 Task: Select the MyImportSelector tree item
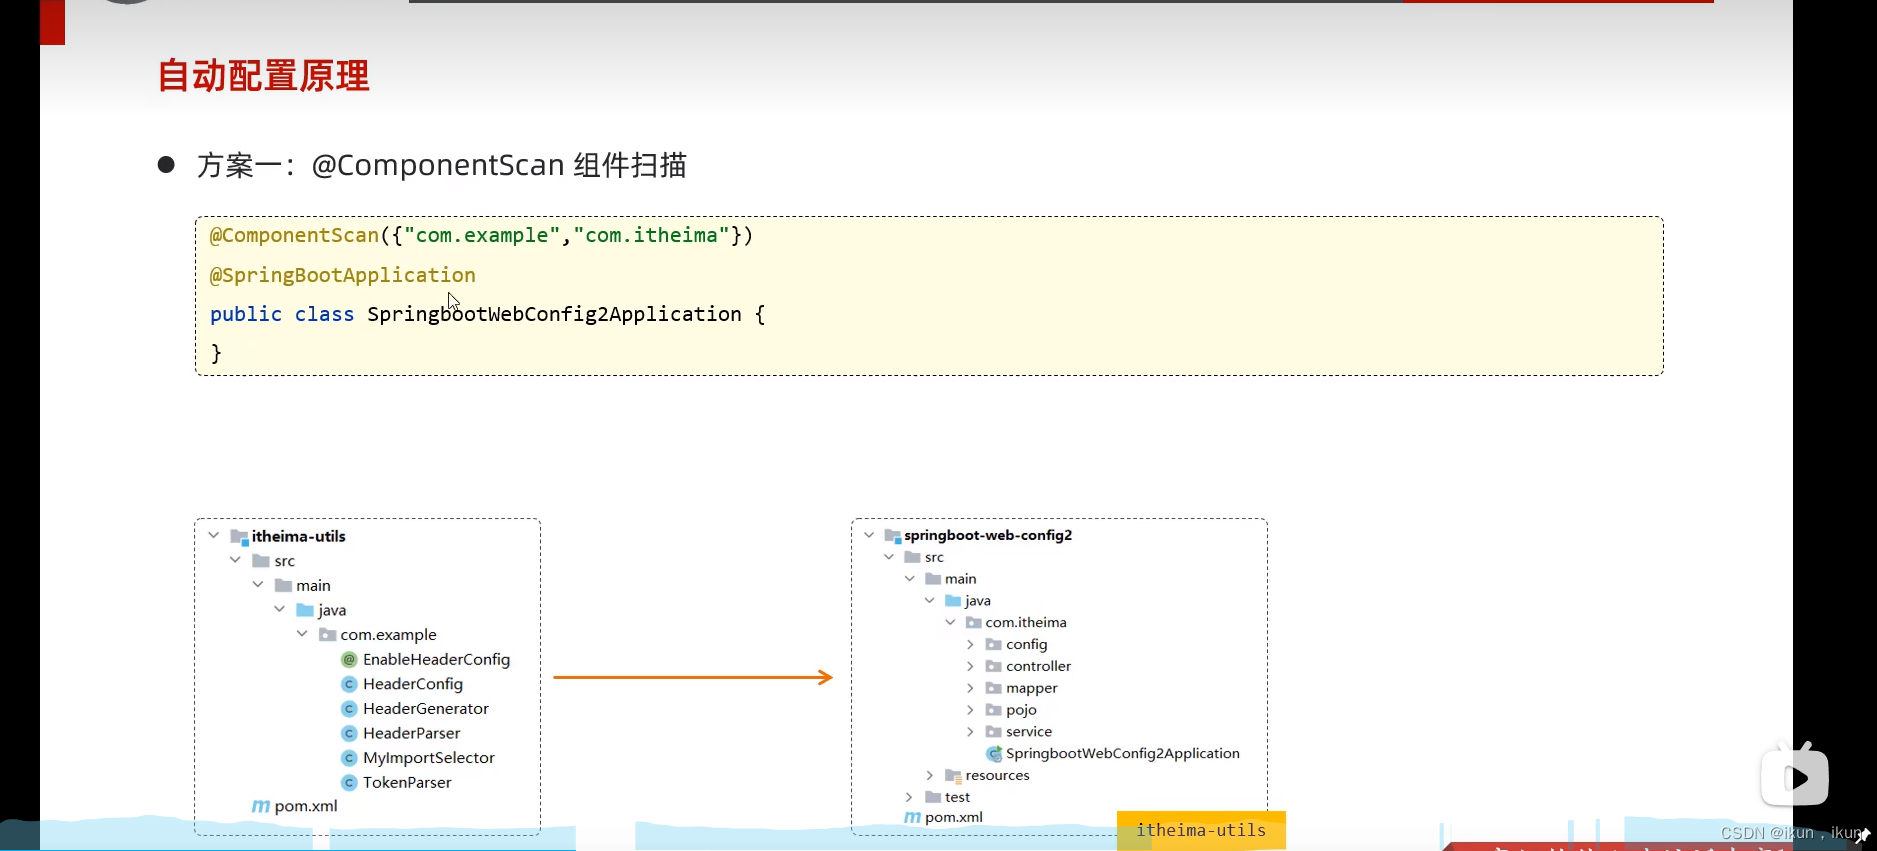coord(418,758)
